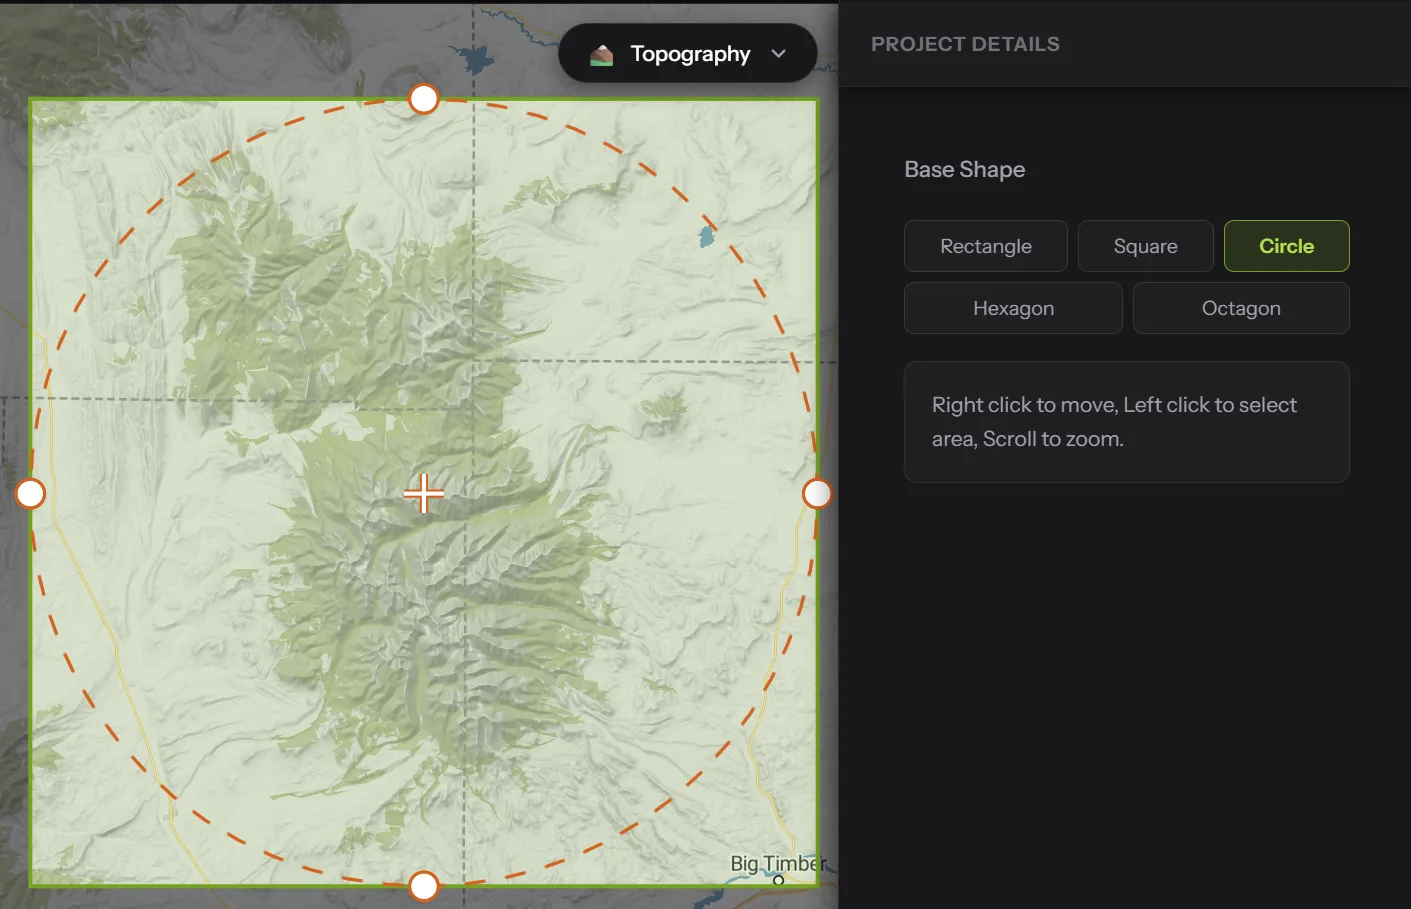Click the small blue lake on map
The height and width of the screenshot is (909, 1411).
tap(707, 236)
